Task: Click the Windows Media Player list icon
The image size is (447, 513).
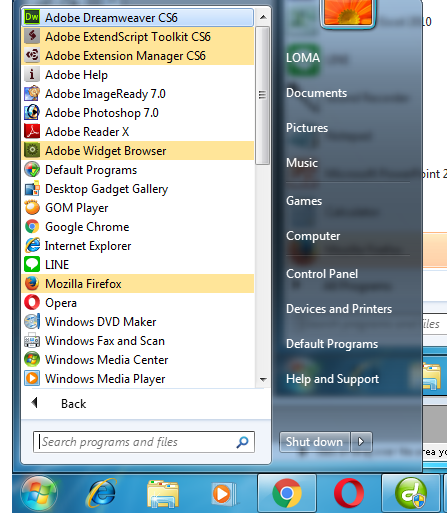Action: tap(32, 378)
